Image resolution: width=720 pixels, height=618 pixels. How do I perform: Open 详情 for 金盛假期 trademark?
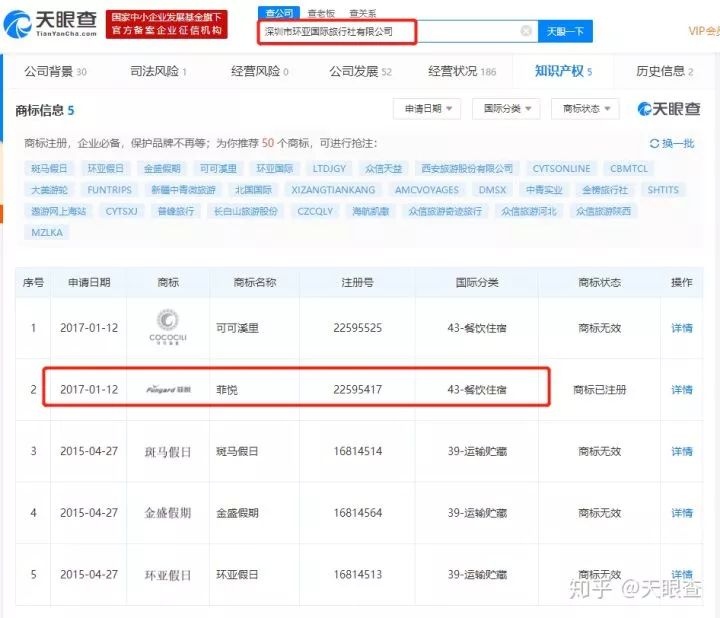pos(682,513)
